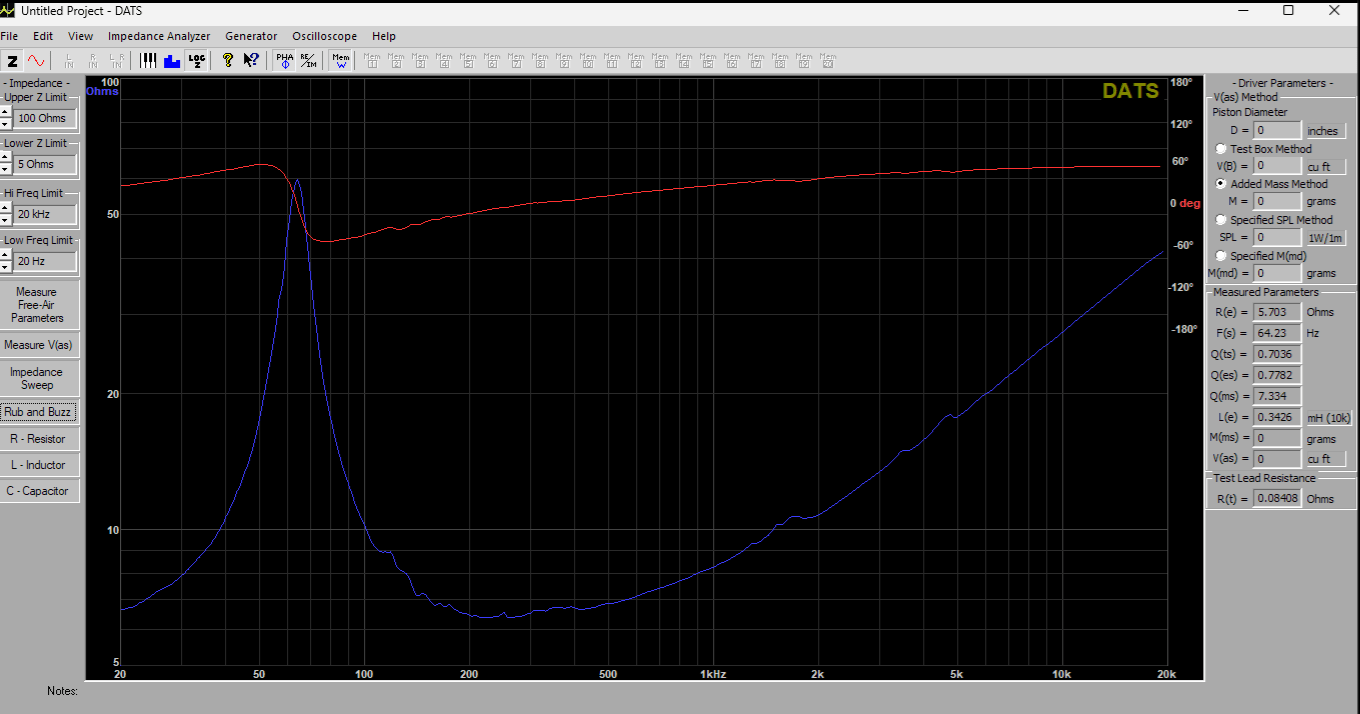Toggle the RE/IM display icon
Image resolution: width=1360 pixels, height=714 pixels.
click(309, 60)
